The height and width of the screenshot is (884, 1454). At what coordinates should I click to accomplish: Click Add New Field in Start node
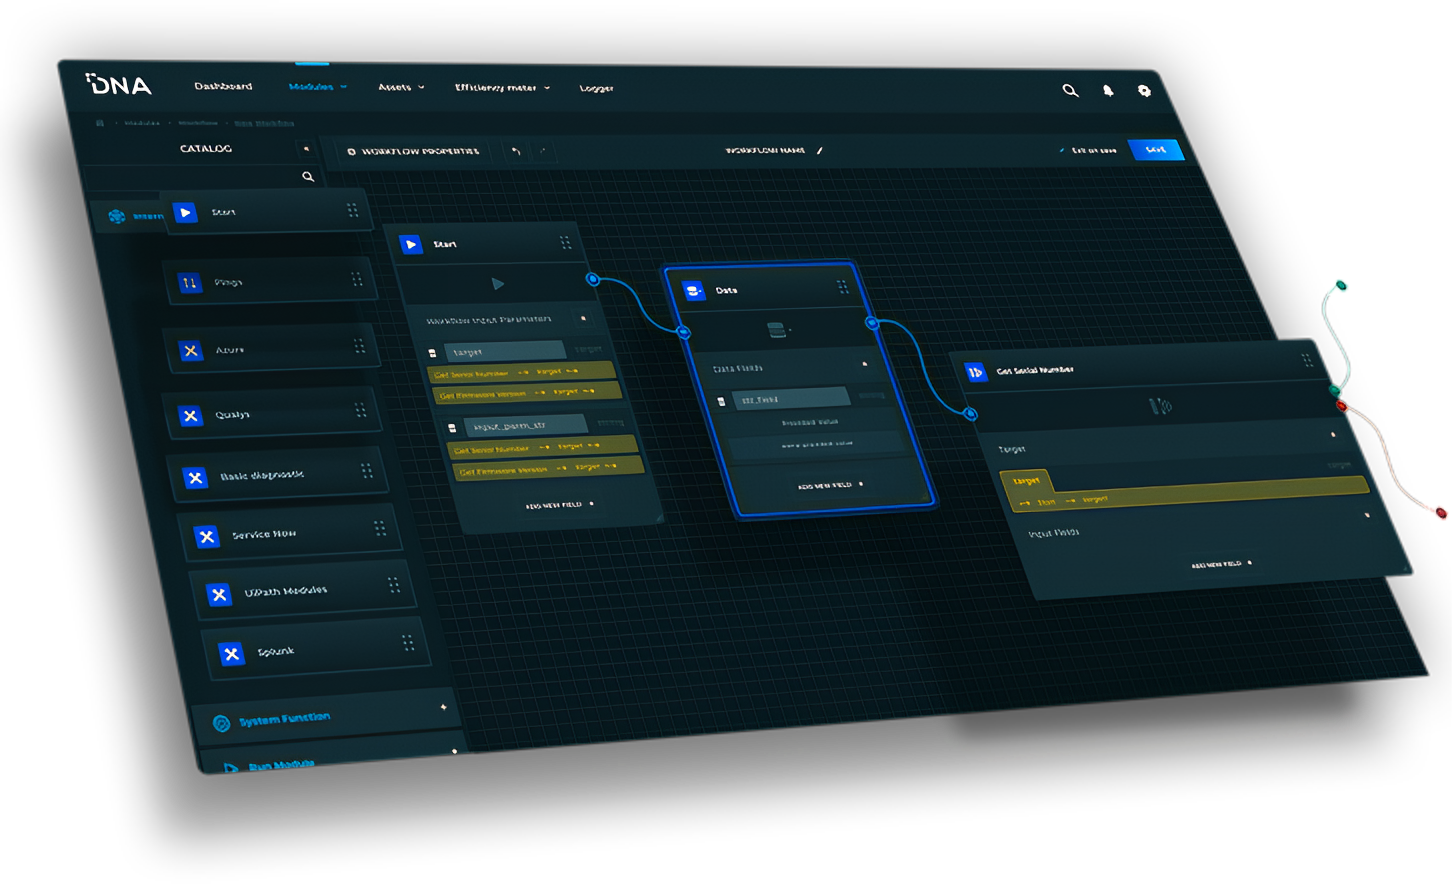559,505
